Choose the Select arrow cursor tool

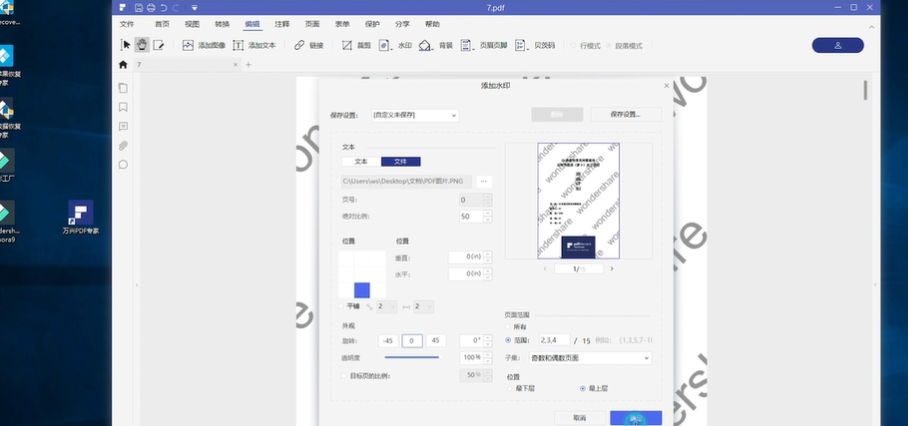[x=126, y=45]
